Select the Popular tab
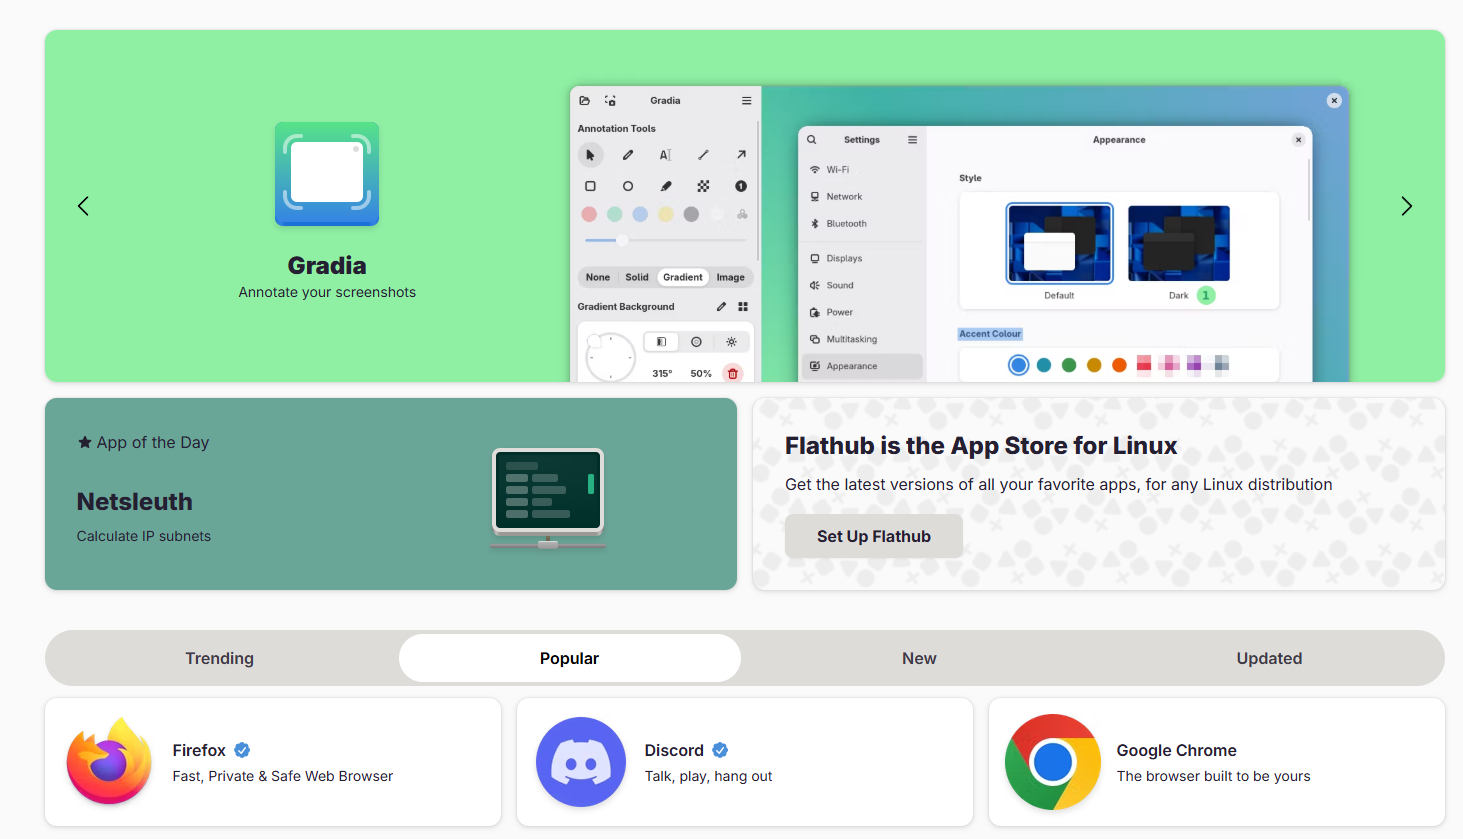 coord(570,658)
